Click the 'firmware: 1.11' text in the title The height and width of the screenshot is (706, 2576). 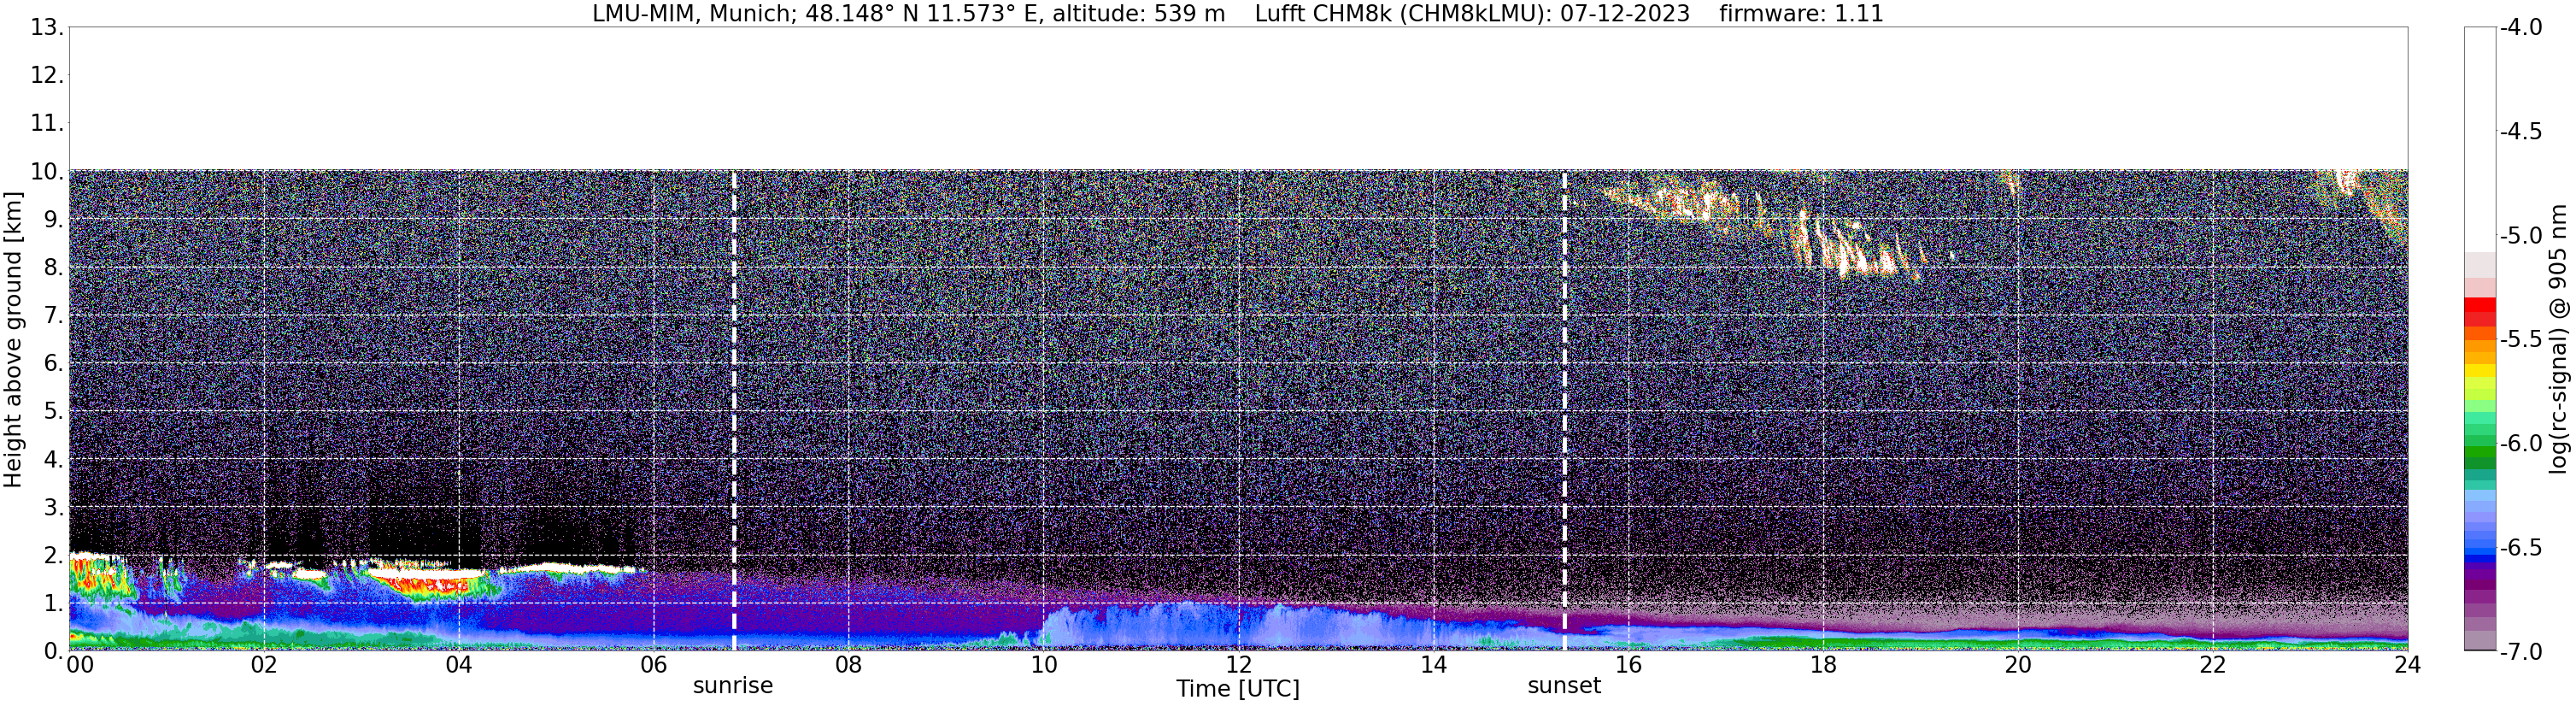click(1801, 14)
